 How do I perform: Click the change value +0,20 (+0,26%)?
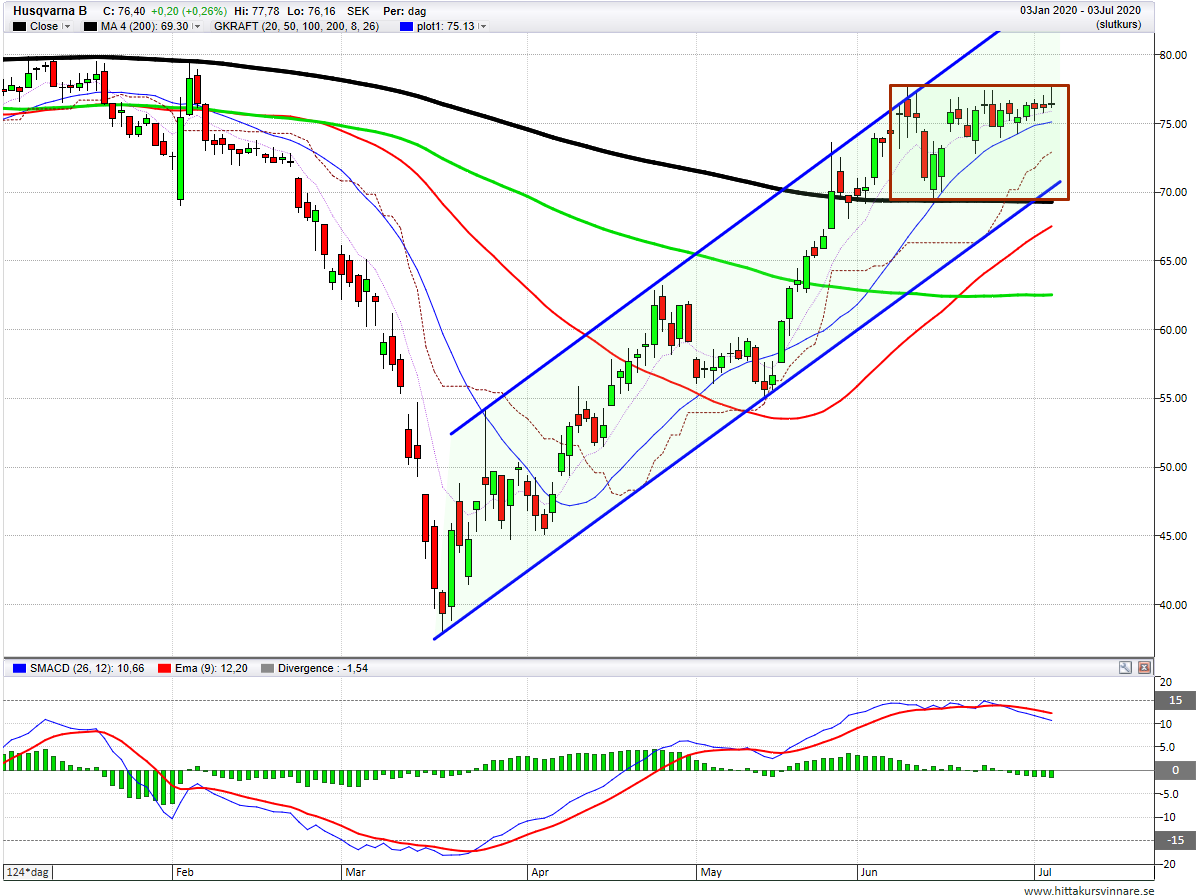[188, 11]
